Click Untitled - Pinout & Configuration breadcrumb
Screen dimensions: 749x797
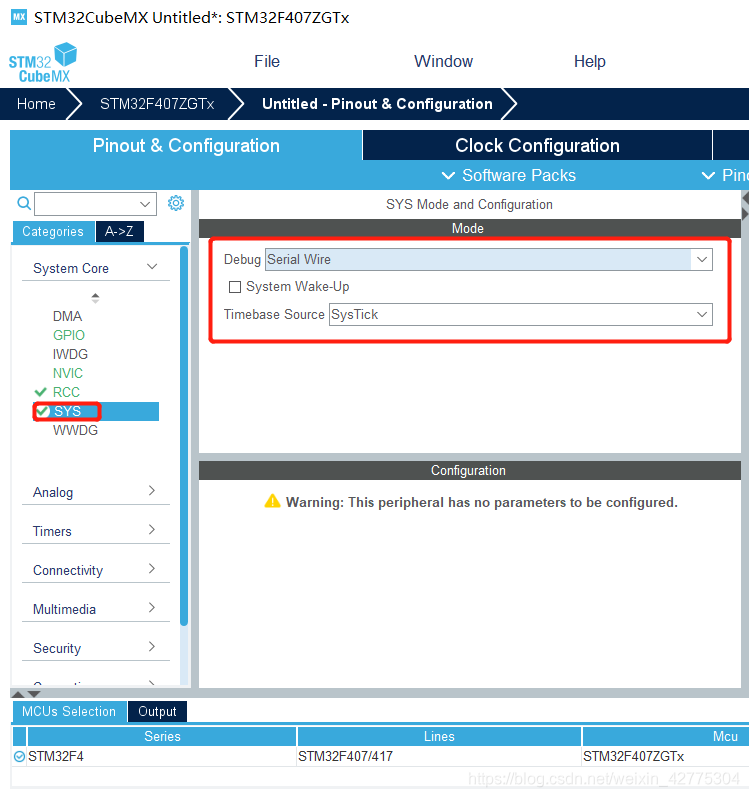[x=377, y=104]
